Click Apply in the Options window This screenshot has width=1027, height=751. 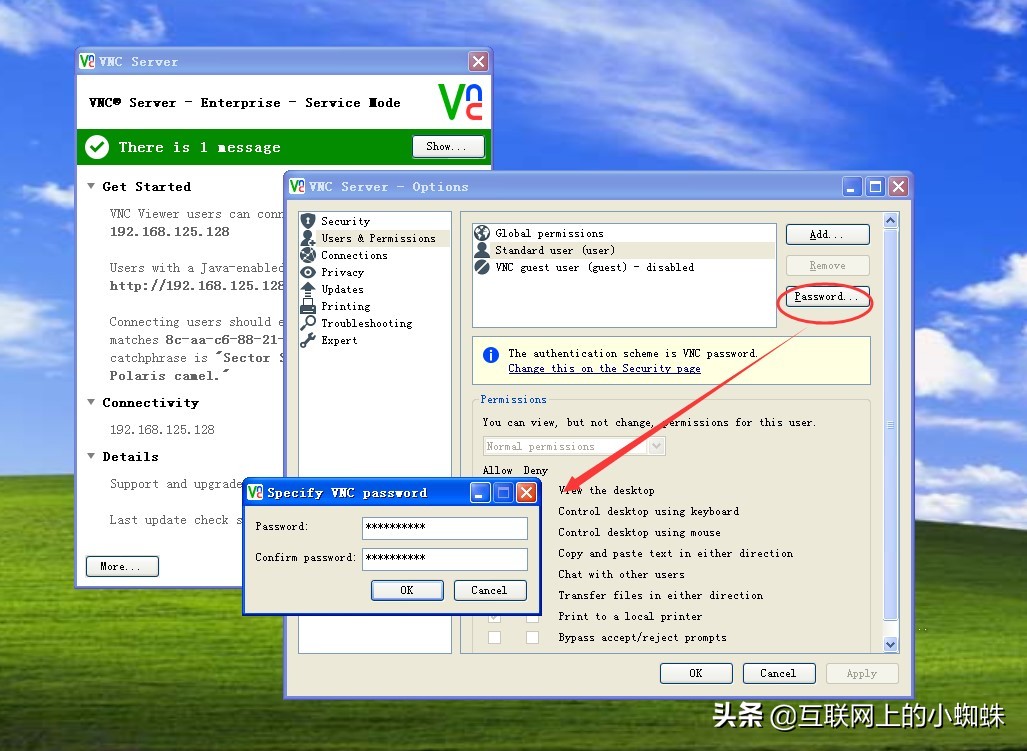click(x=862, y=673)
